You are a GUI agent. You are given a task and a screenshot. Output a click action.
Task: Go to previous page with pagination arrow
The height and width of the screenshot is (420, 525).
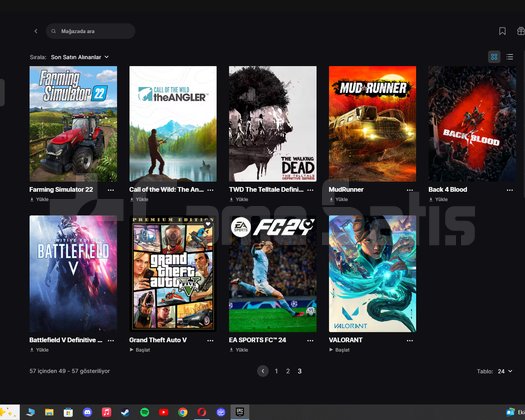click(263, 371)
